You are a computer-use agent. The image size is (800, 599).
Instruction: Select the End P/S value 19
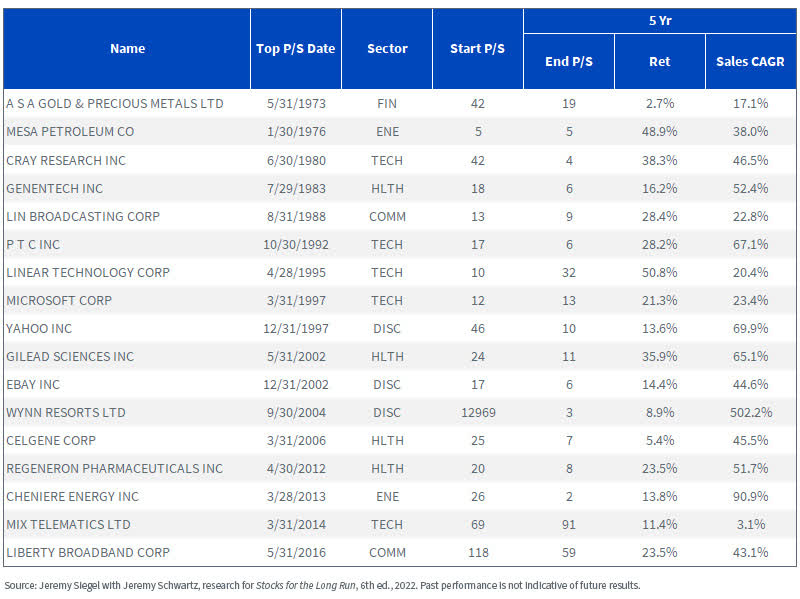[569, 104]
